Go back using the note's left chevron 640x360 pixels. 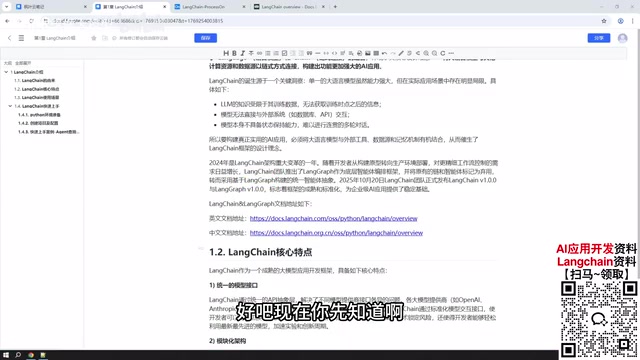[x=9, y=38]
